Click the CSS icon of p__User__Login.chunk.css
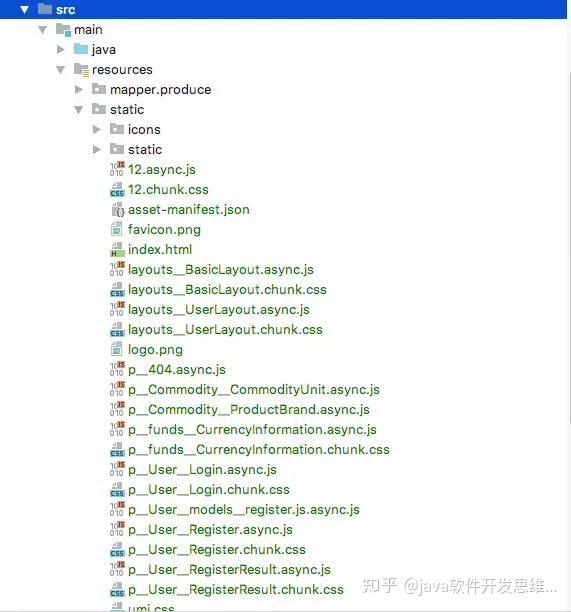The image size is (571, 612). (x=117, y=489)
